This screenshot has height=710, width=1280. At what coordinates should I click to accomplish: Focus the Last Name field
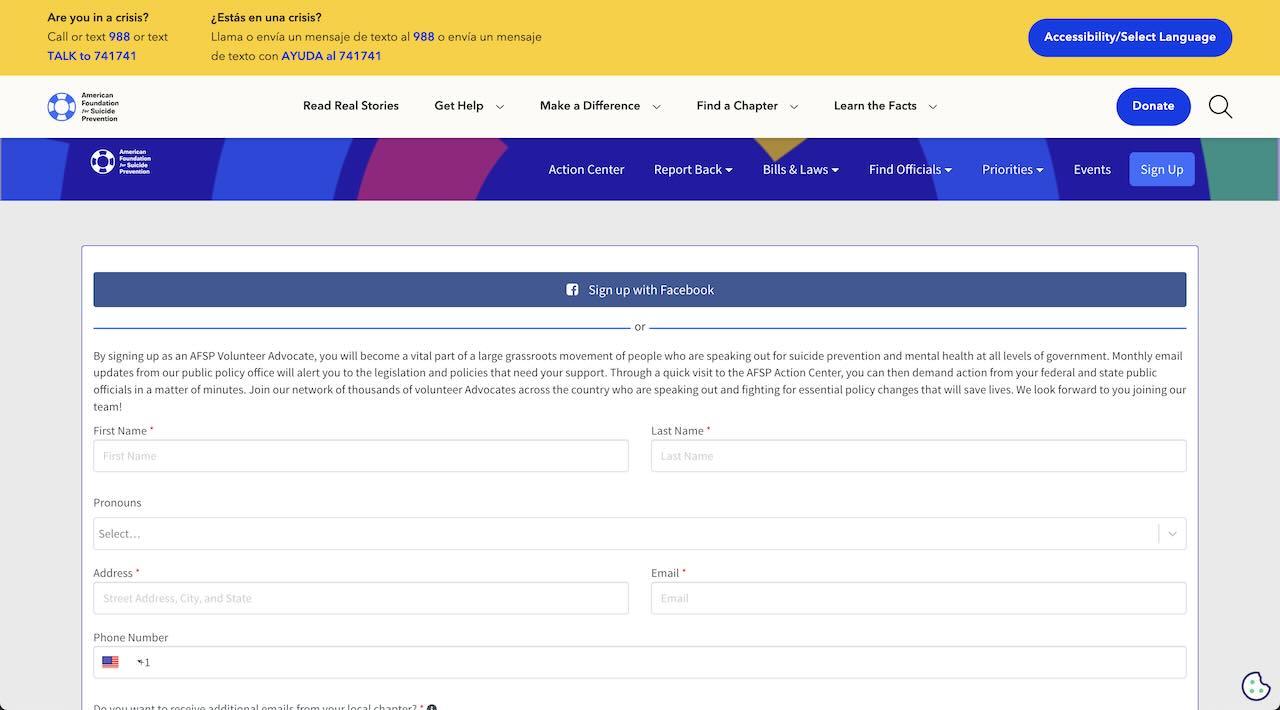(918, 456)
